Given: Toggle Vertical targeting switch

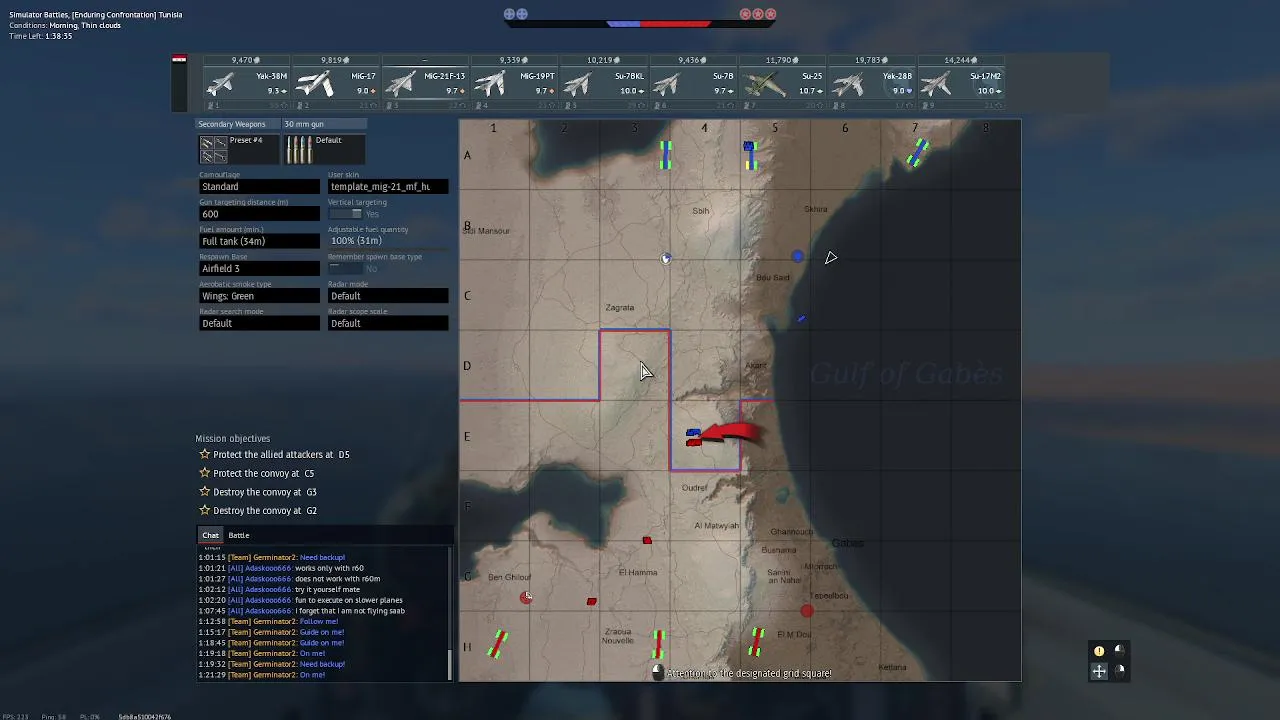Looking at the screenshot, I should (x=345, y=214).
